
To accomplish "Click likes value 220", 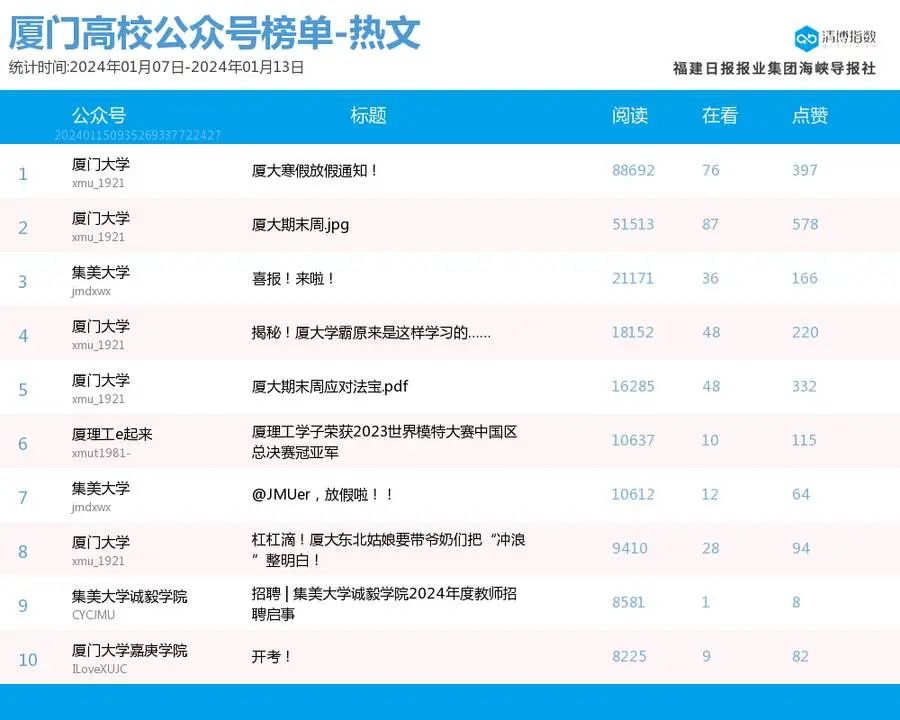I will click(805, 332).
